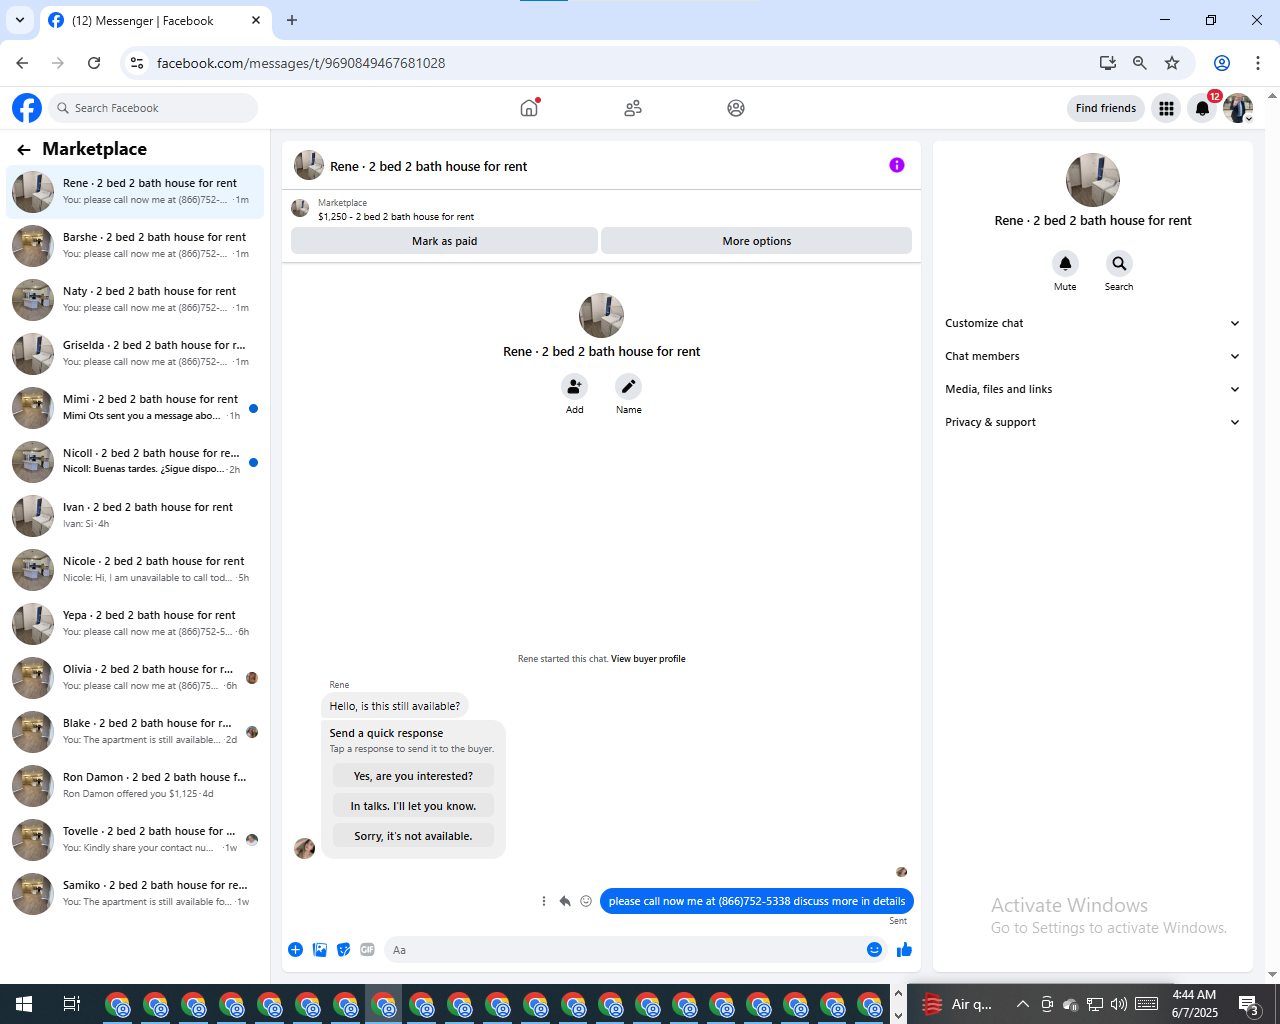Image resolution: width=1280 pixels, height=1024 pixels.
Task: Click the Name pencil icon
Action: (628, 387)
